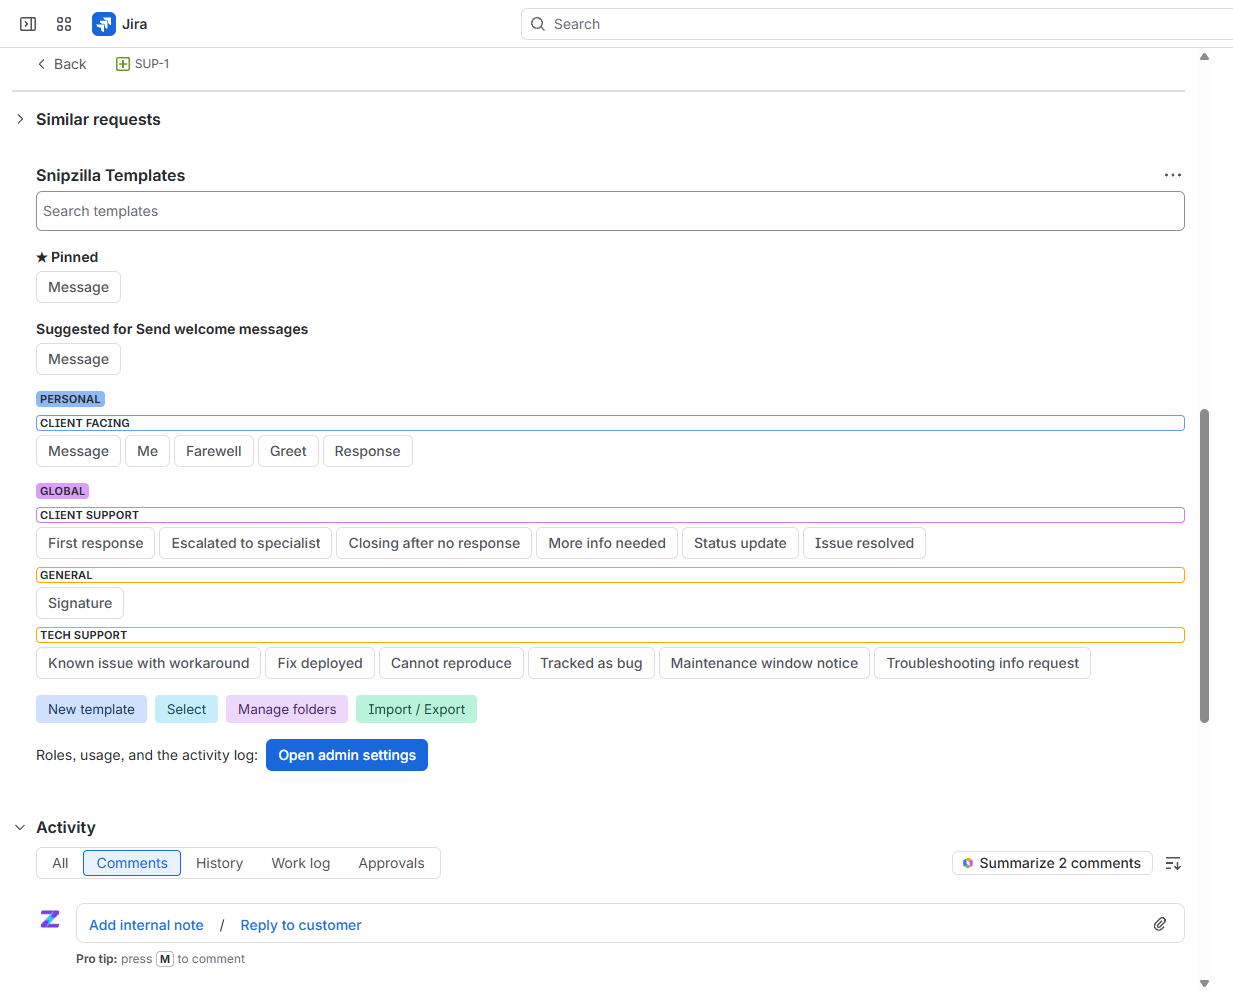Switch to the All activity tab
Screen dimensions: 1233x991
click(x=60, y=863)
